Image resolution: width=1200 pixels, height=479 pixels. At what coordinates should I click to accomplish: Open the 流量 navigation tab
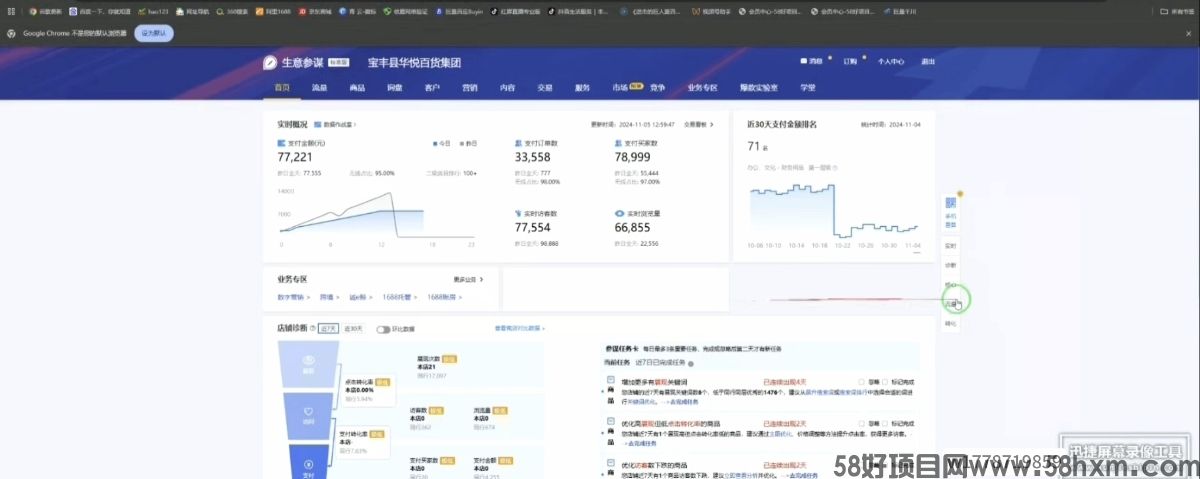click(319, 88)
